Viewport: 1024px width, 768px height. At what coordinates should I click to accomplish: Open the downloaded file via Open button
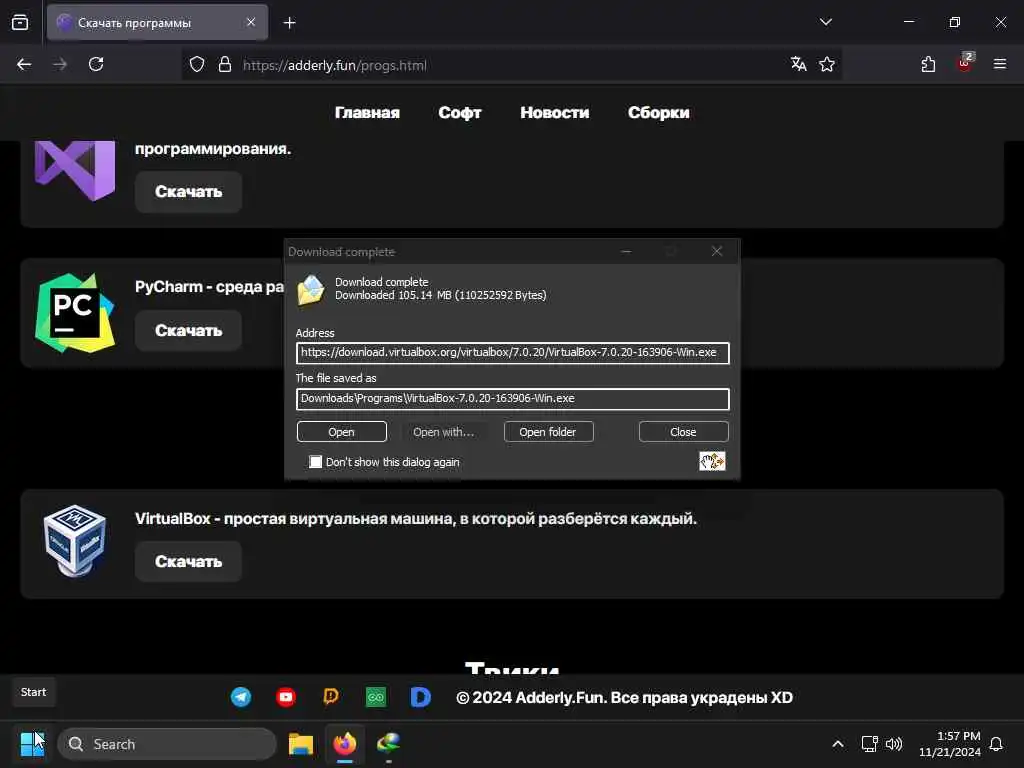coord(342,432)
